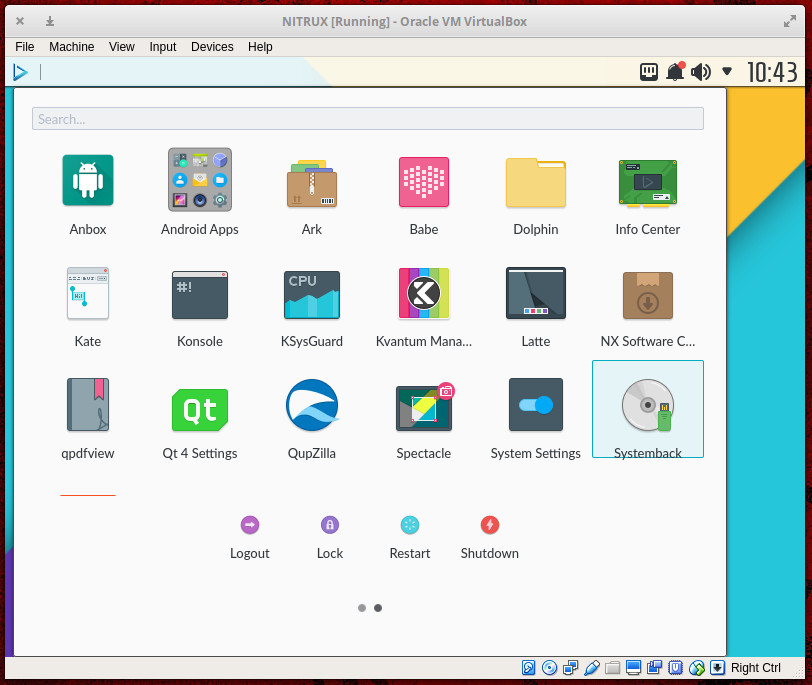Open the Machine menu

tap(71, 47)
